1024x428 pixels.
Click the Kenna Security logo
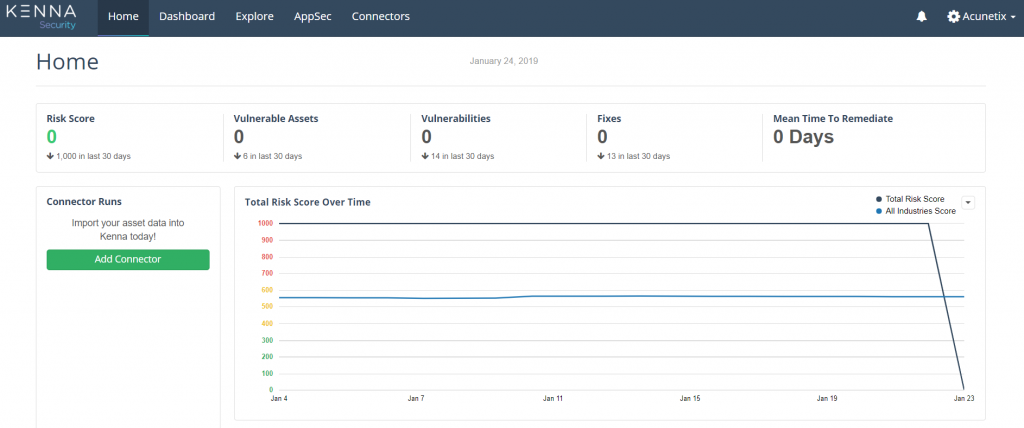tap(40, 17)
